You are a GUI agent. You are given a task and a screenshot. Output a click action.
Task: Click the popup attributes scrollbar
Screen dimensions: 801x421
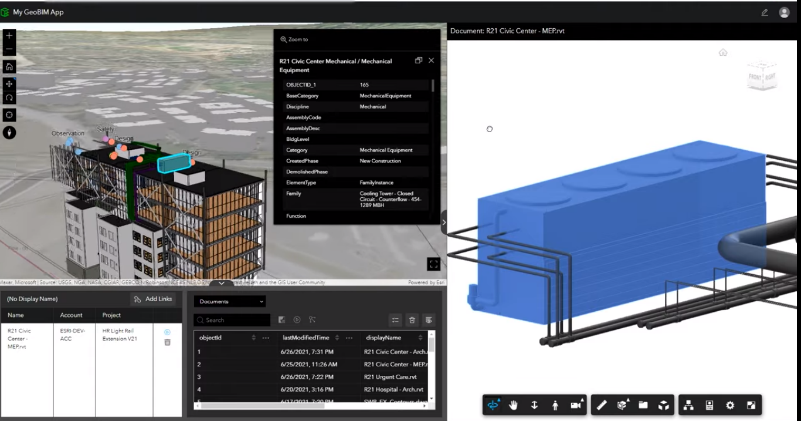pos(433,86)
